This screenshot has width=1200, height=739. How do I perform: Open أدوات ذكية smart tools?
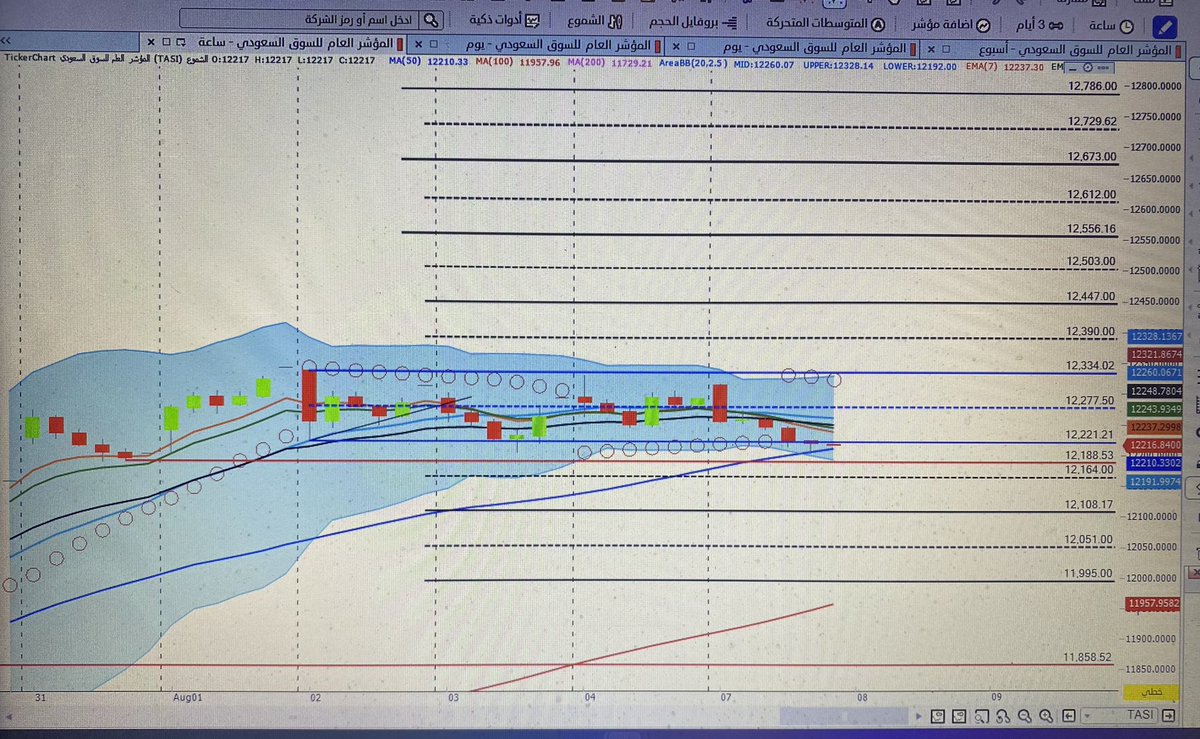tap(505, 21)
